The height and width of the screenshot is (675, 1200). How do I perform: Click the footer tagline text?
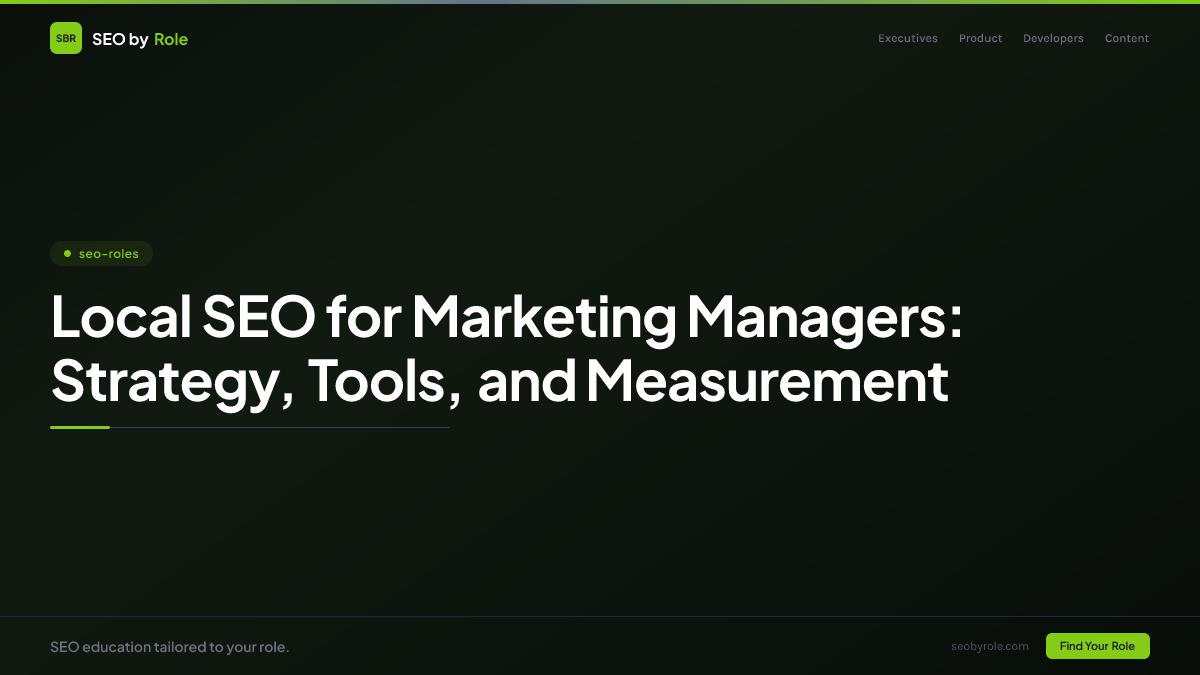[170, 647]
